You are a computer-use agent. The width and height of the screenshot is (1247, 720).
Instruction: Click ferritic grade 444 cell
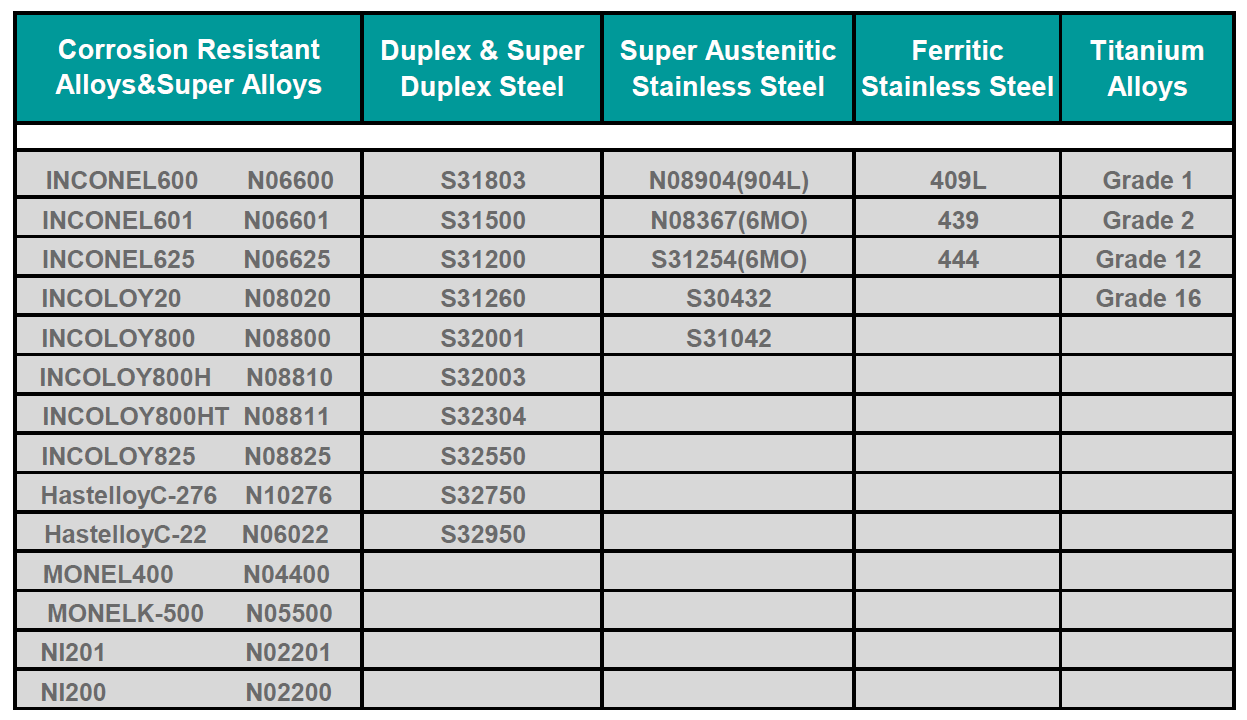tap(957, 260)
